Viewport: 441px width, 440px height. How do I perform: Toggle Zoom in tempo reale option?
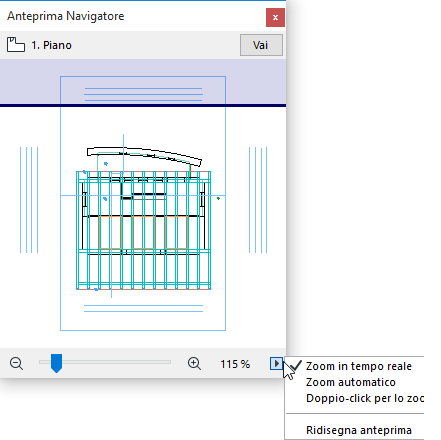click(355, 366)
